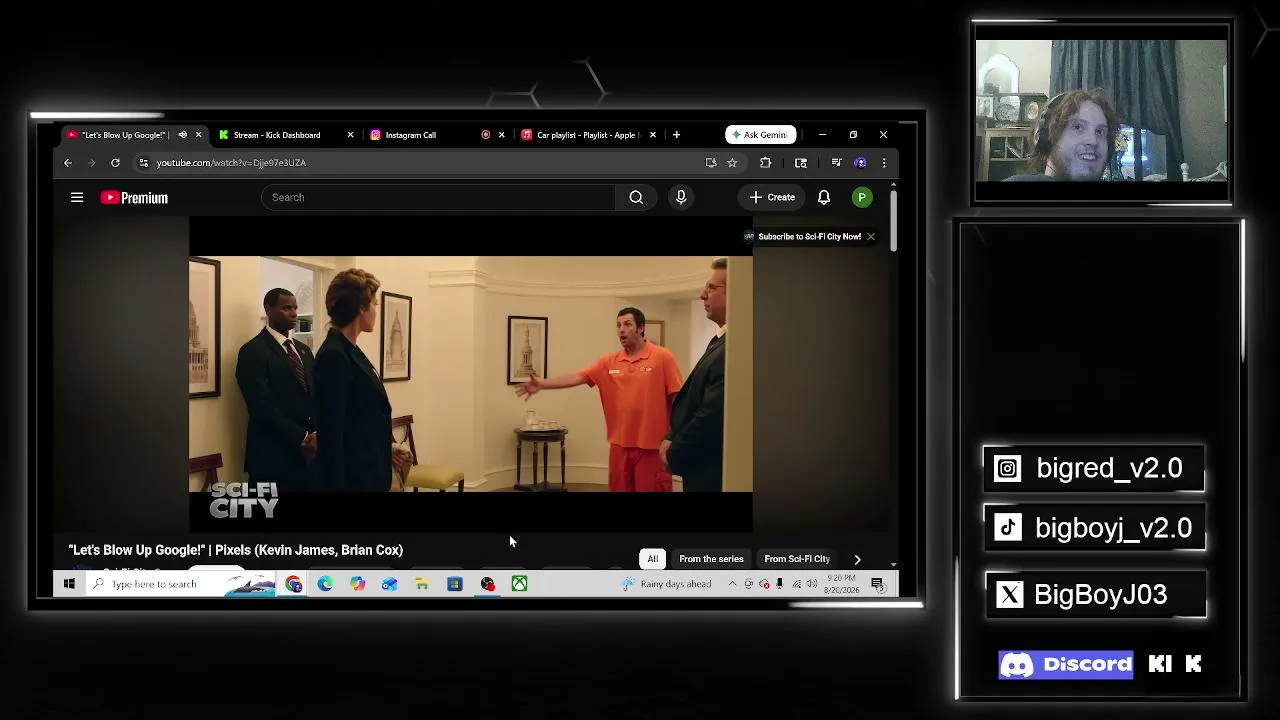This screenshot has width=1280, height=720.
Task: Reload the YouTube page
Action: (x=116, y=163)
